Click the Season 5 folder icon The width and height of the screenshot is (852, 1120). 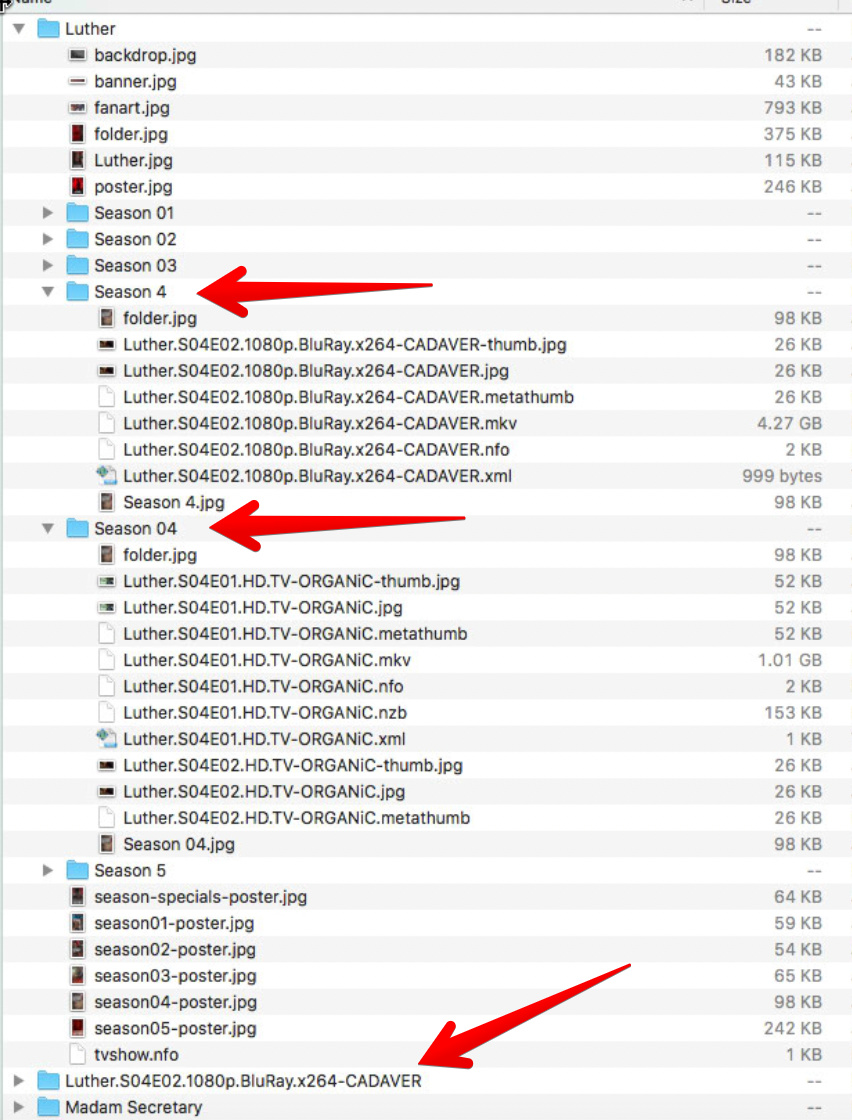pos(77,871)
